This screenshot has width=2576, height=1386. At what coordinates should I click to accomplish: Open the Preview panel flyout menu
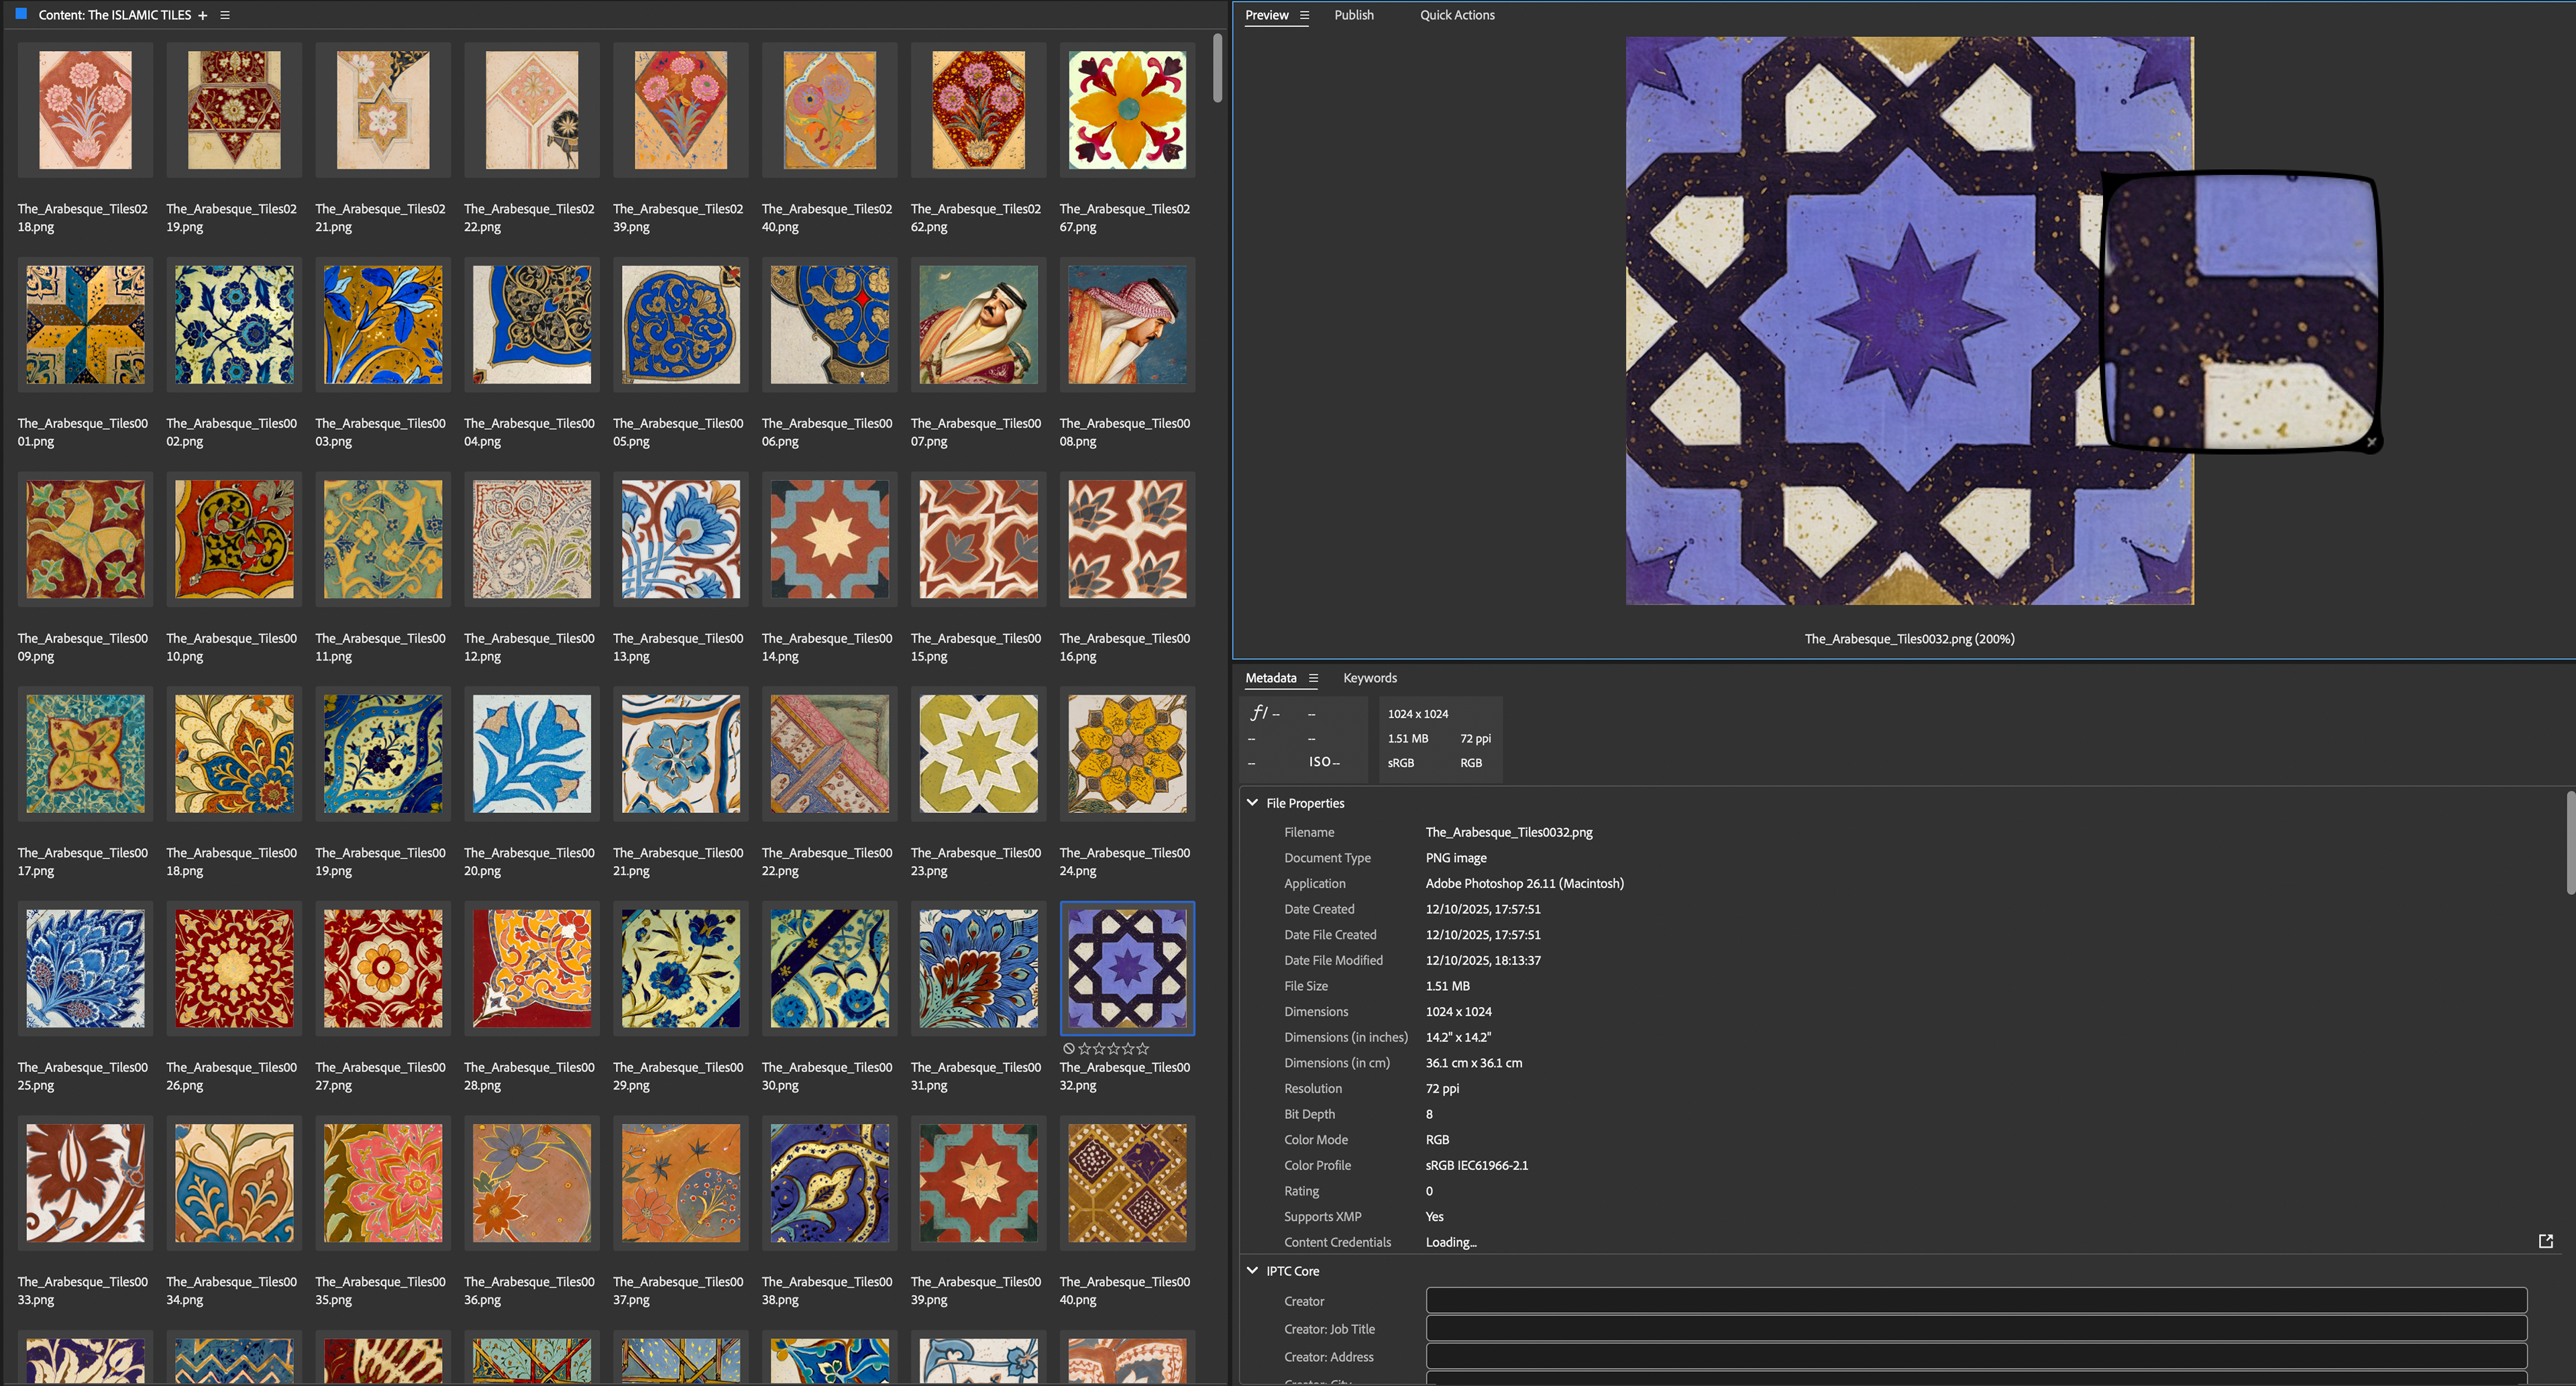pos(1305,15)
